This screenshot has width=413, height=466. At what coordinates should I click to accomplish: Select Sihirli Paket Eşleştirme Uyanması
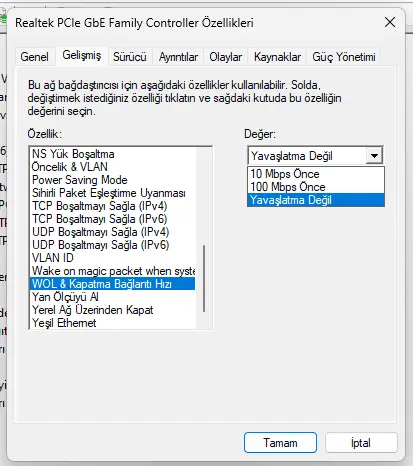pyautogui.click(x=113, y=193)
